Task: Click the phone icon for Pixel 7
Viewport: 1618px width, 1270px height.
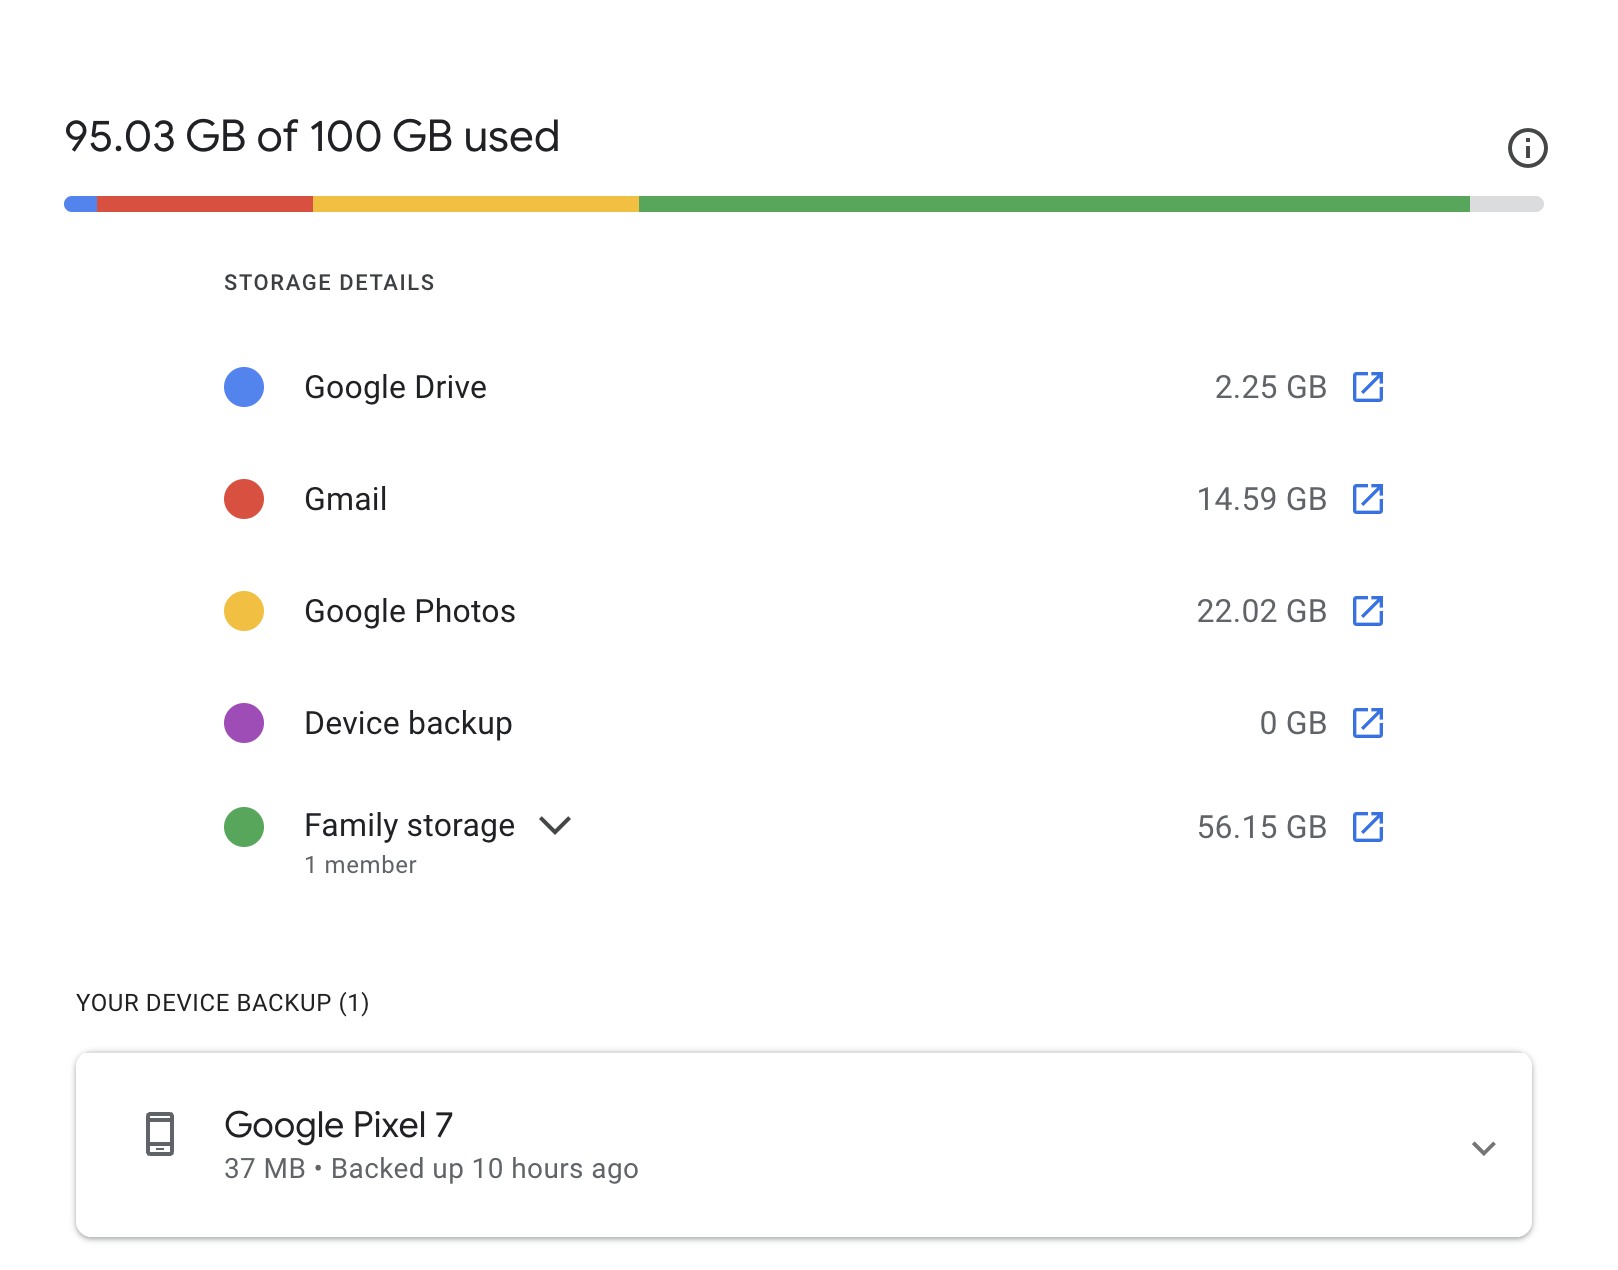Action: [x=160, y=1134]
